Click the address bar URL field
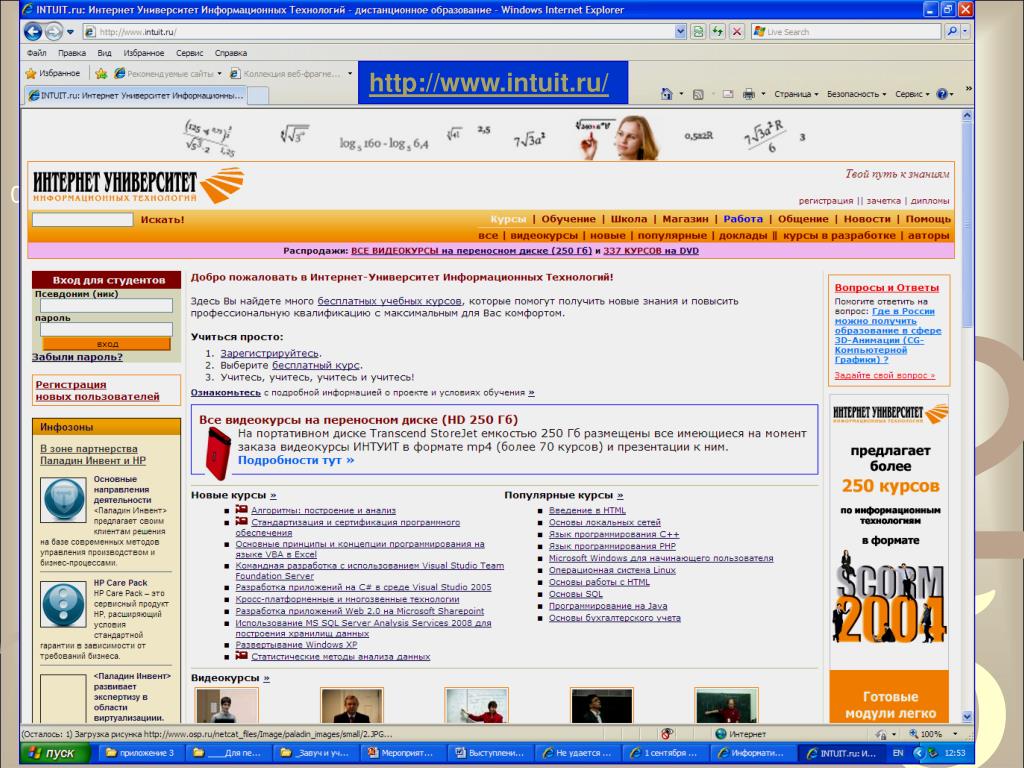The width and height of the screenshot is (1024, 768). tap(385, 31)
